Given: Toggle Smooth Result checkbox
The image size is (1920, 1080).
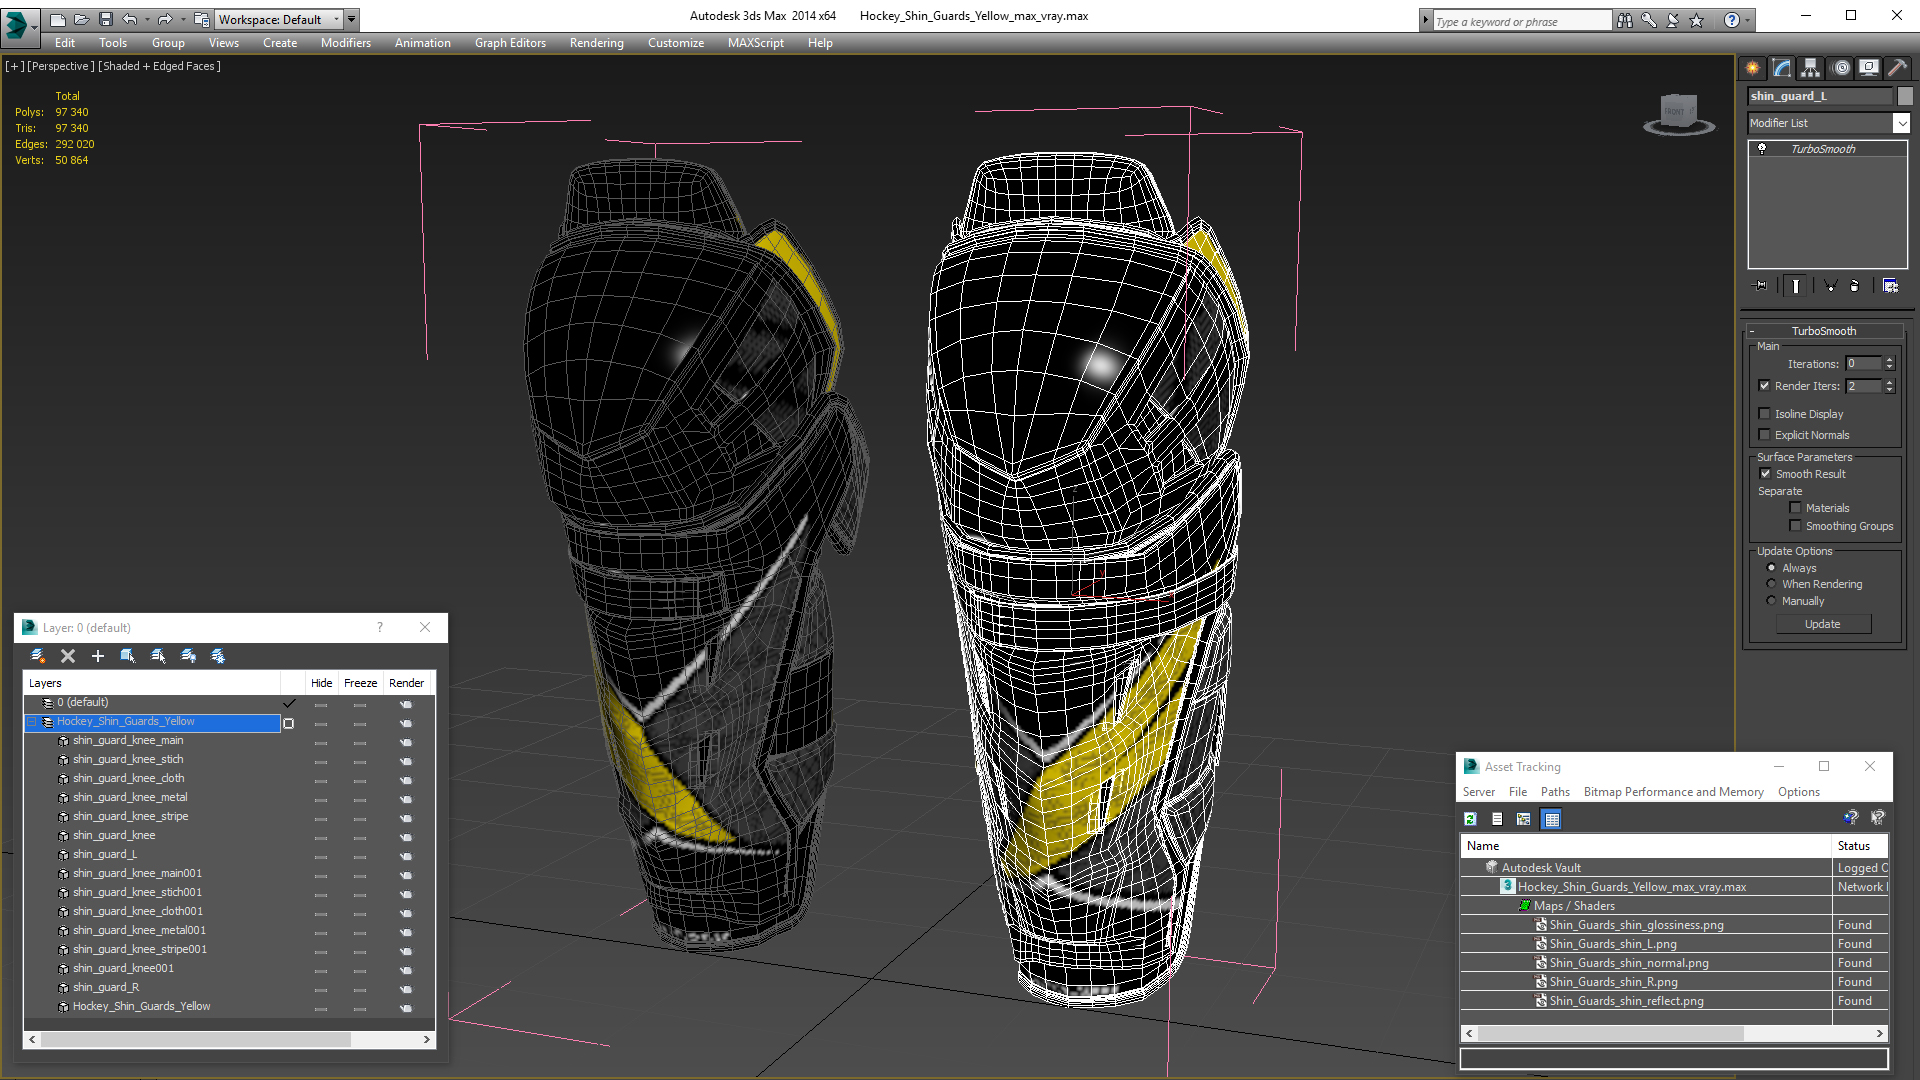Looking at the screenshot, I should pos(1765,474).
